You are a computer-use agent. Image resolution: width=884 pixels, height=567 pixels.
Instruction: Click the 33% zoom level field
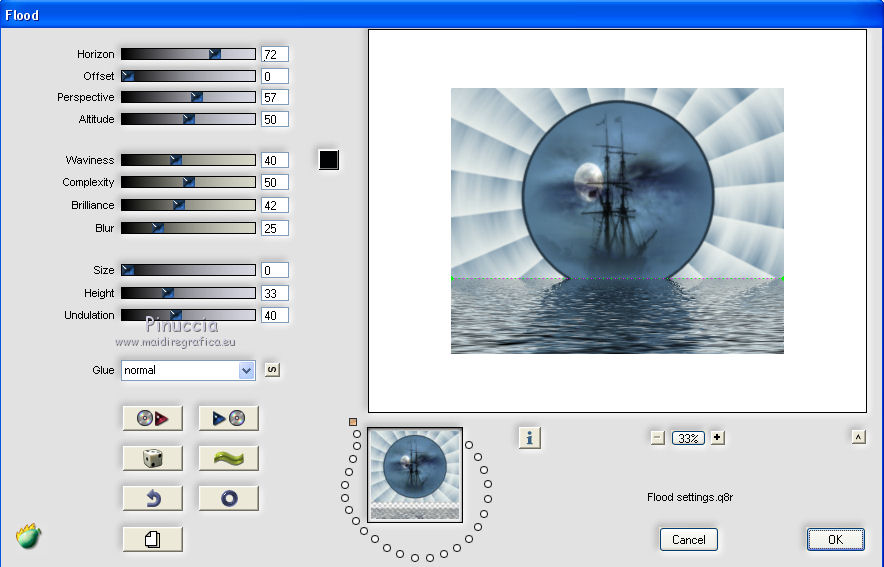coord(688,438)
